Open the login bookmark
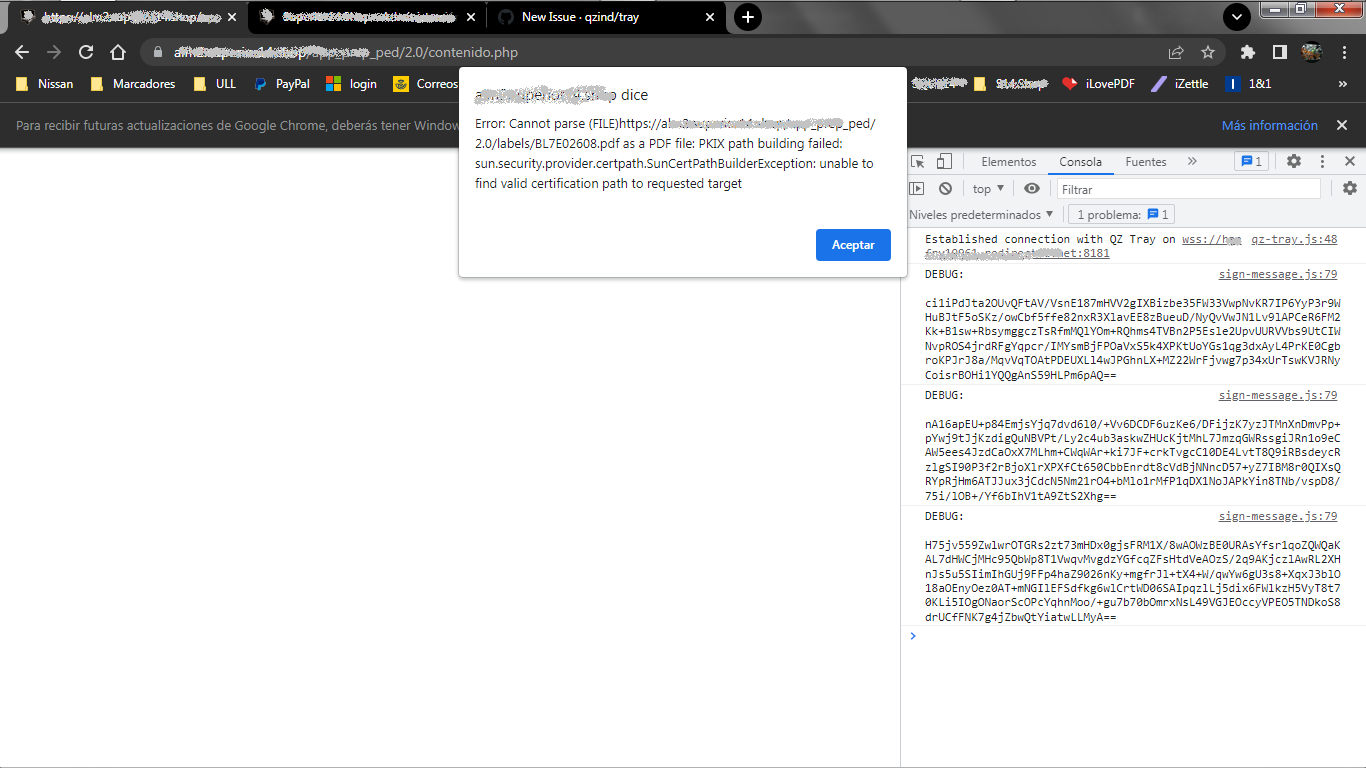The height and width of the screenshot is (768, 1366). [x=352, y=84]
